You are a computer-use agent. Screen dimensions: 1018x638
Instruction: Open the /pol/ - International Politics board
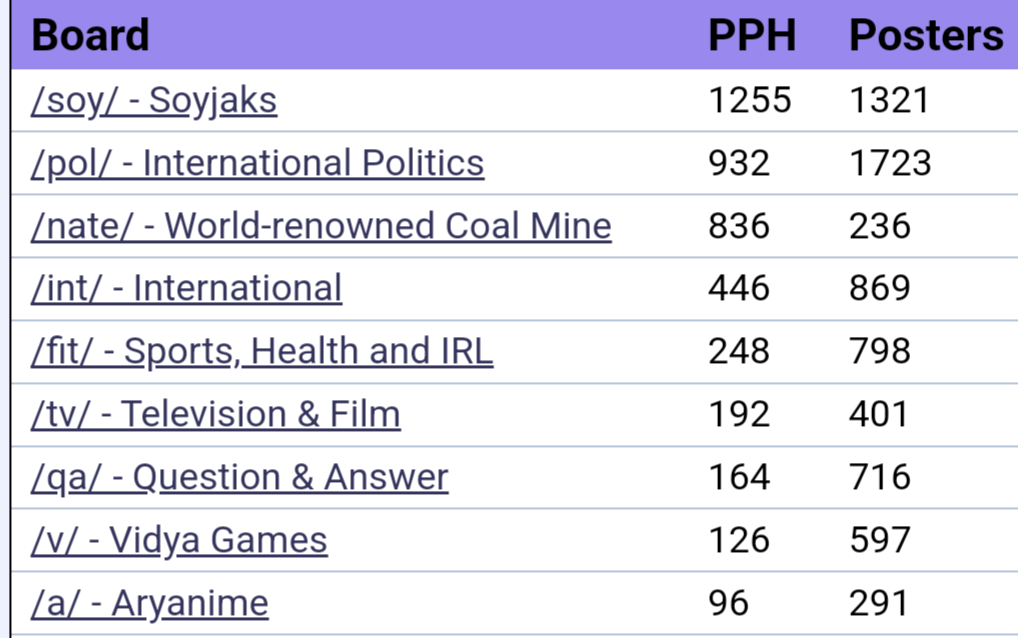(257, 163)
